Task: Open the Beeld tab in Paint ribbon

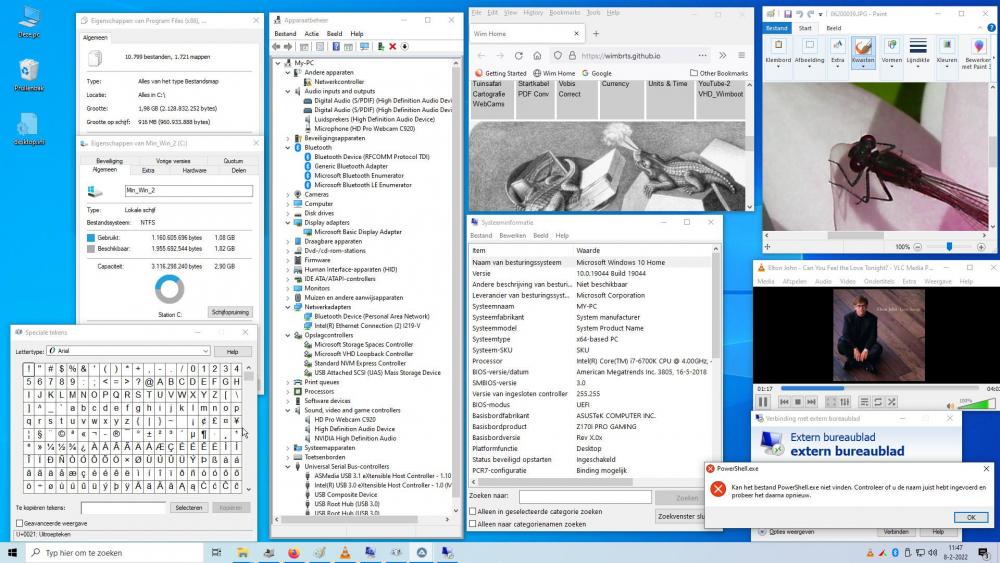Action: pos(833,29)
